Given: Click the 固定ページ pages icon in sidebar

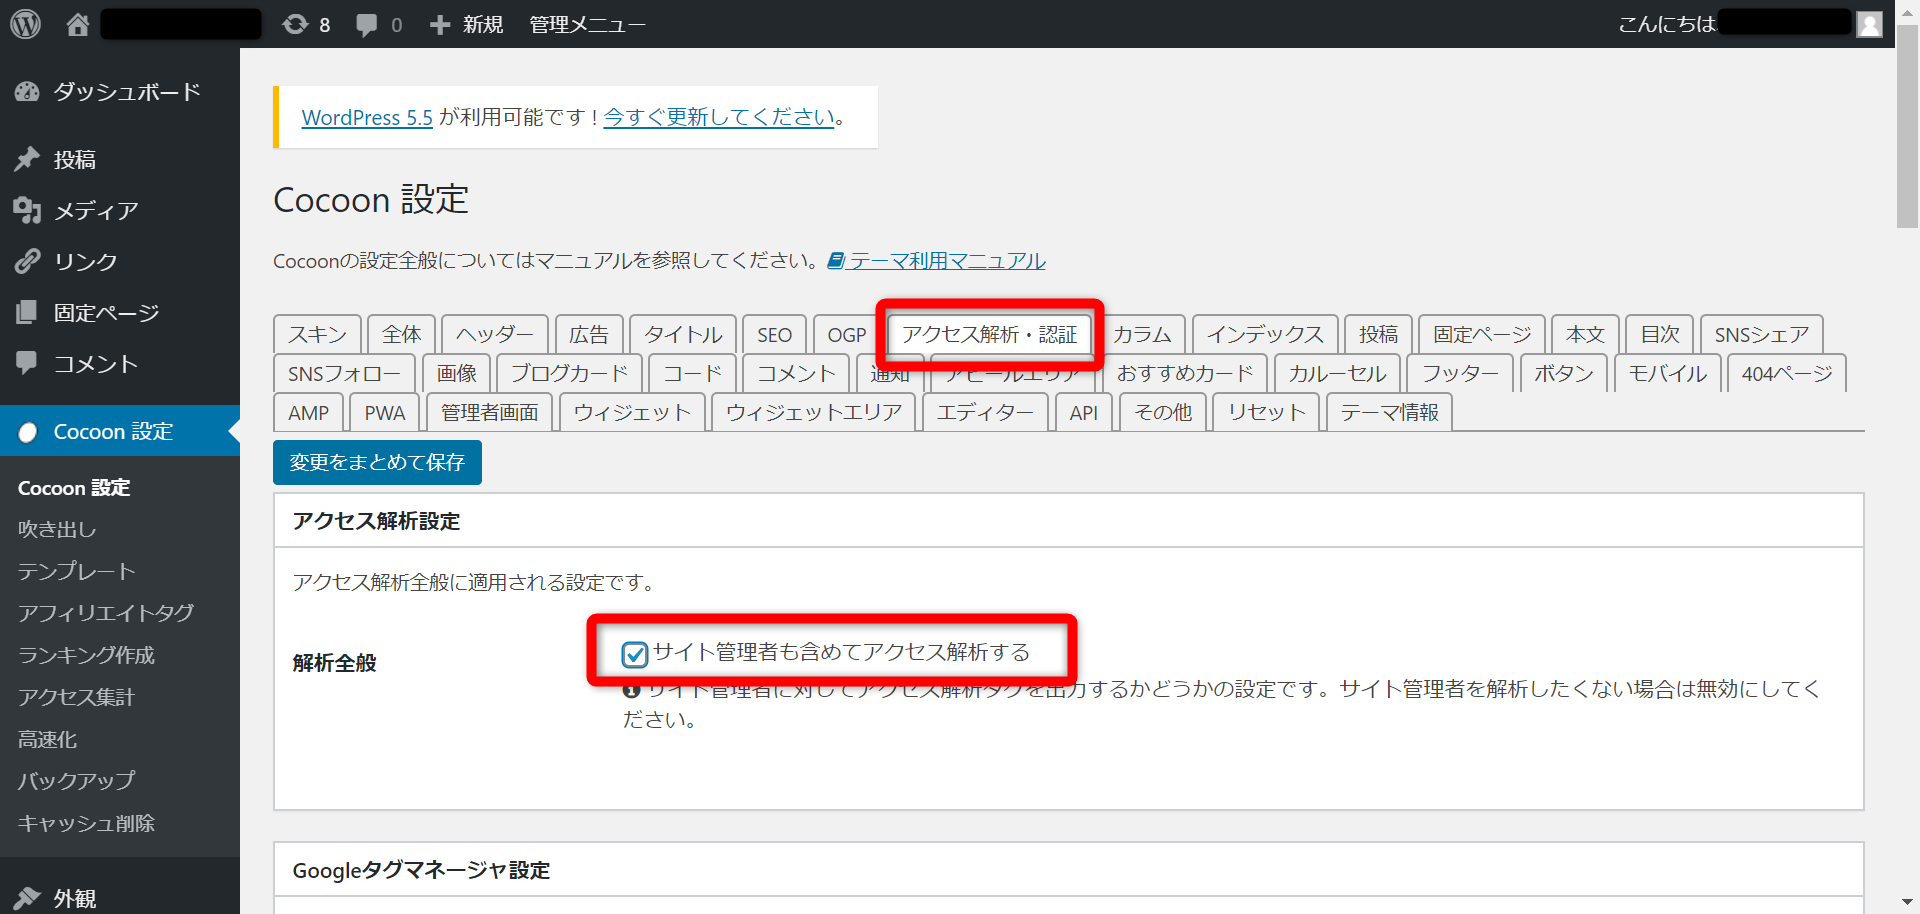Looking at the screenshot, I should pos(27,313).
